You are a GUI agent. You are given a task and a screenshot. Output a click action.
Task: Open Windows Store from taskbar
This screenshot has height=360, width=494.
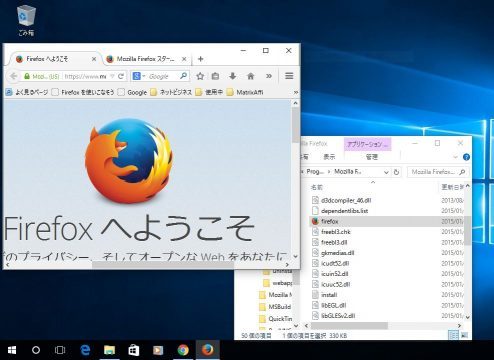click(134, 350)
